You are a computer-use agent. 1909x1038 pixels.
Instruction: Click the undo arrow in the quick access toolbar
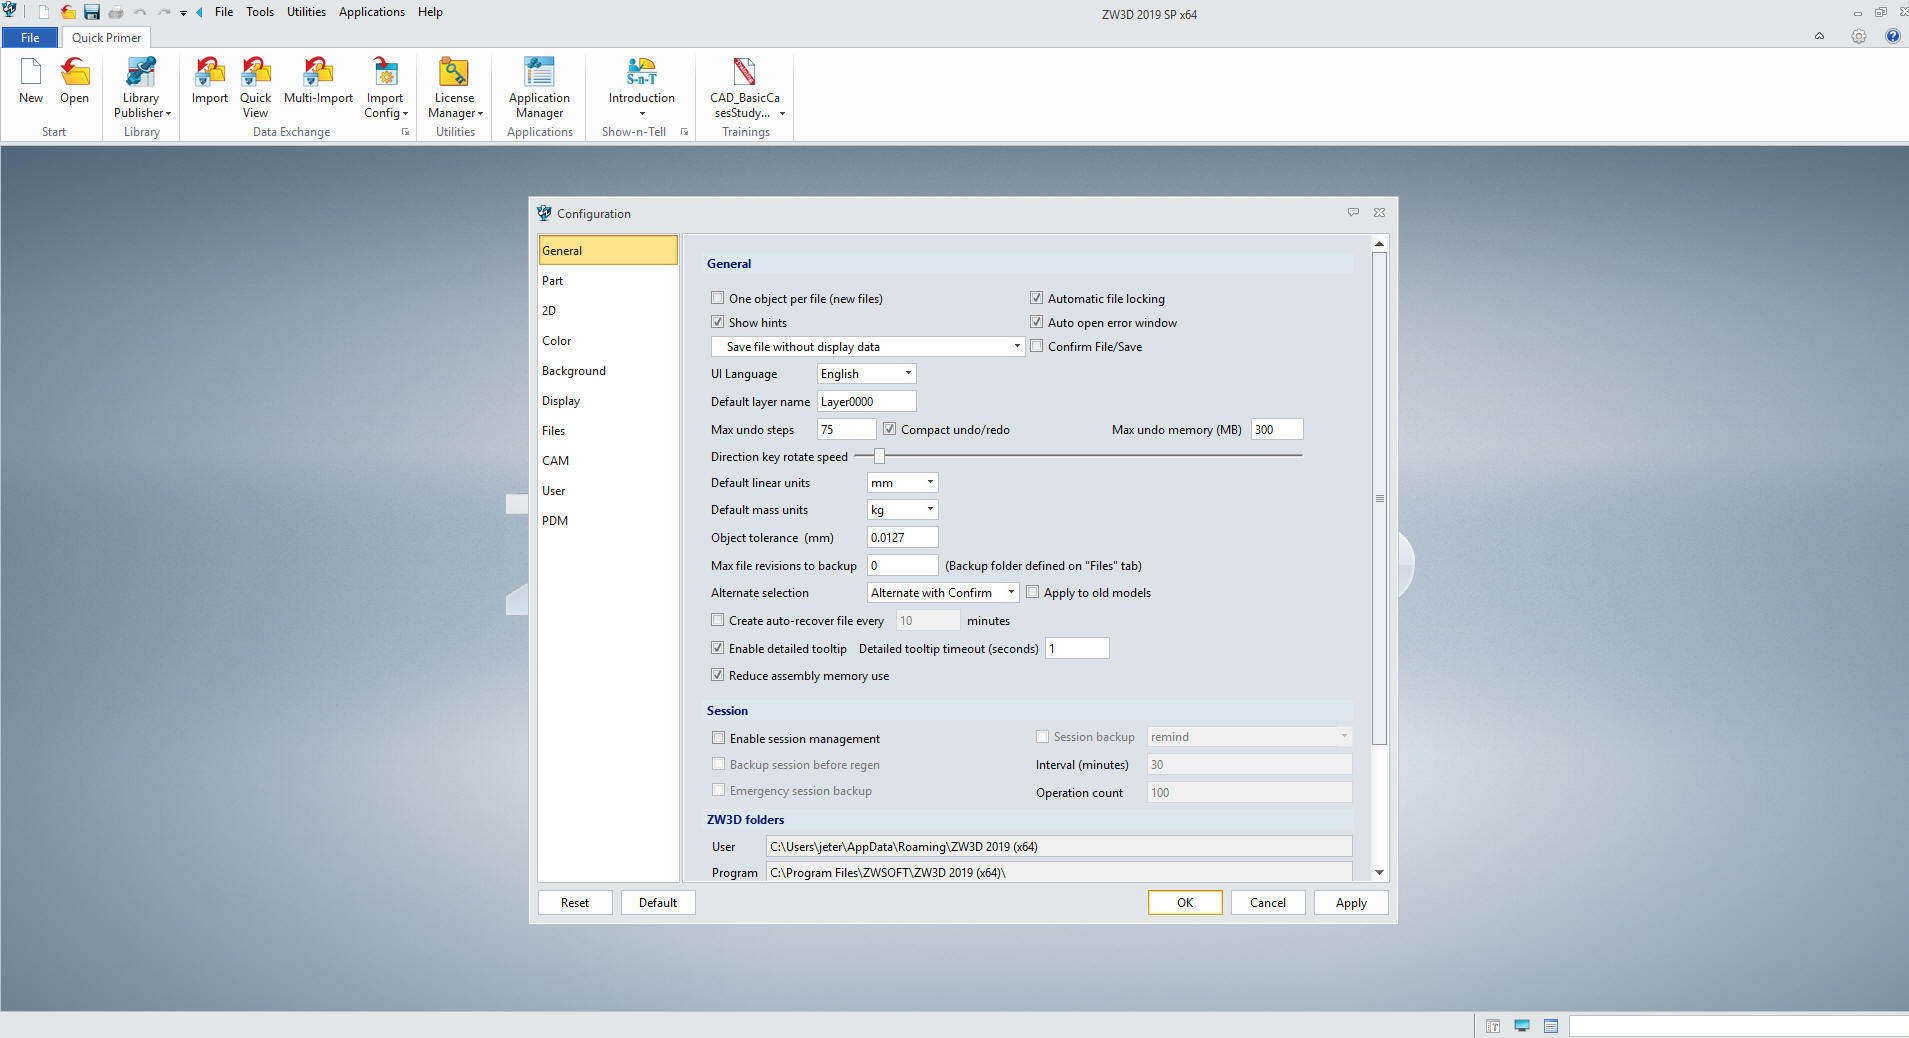140,12
